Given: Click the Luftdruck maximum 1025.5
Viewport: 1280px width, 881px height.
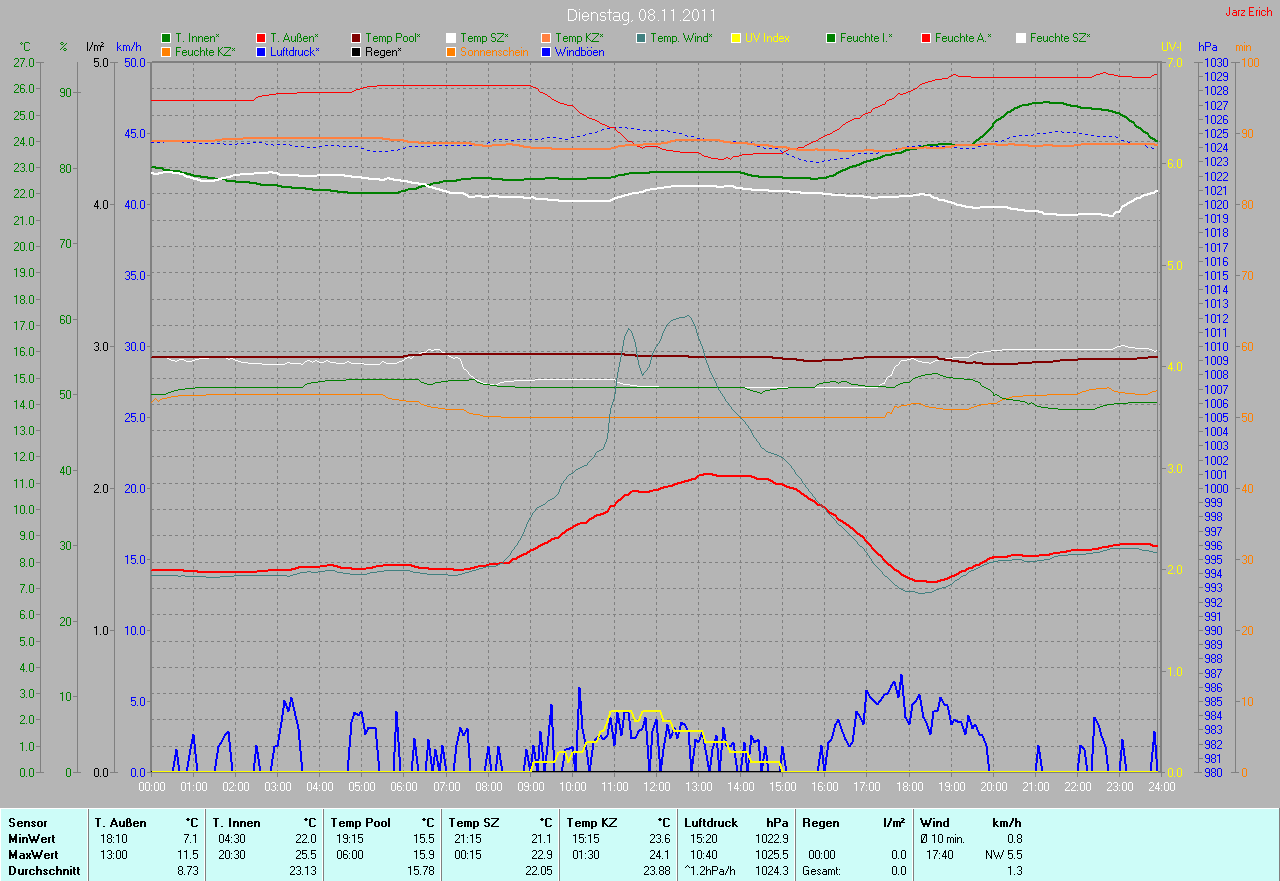Looking at the screenshot, I should click(x=772, y=855).
